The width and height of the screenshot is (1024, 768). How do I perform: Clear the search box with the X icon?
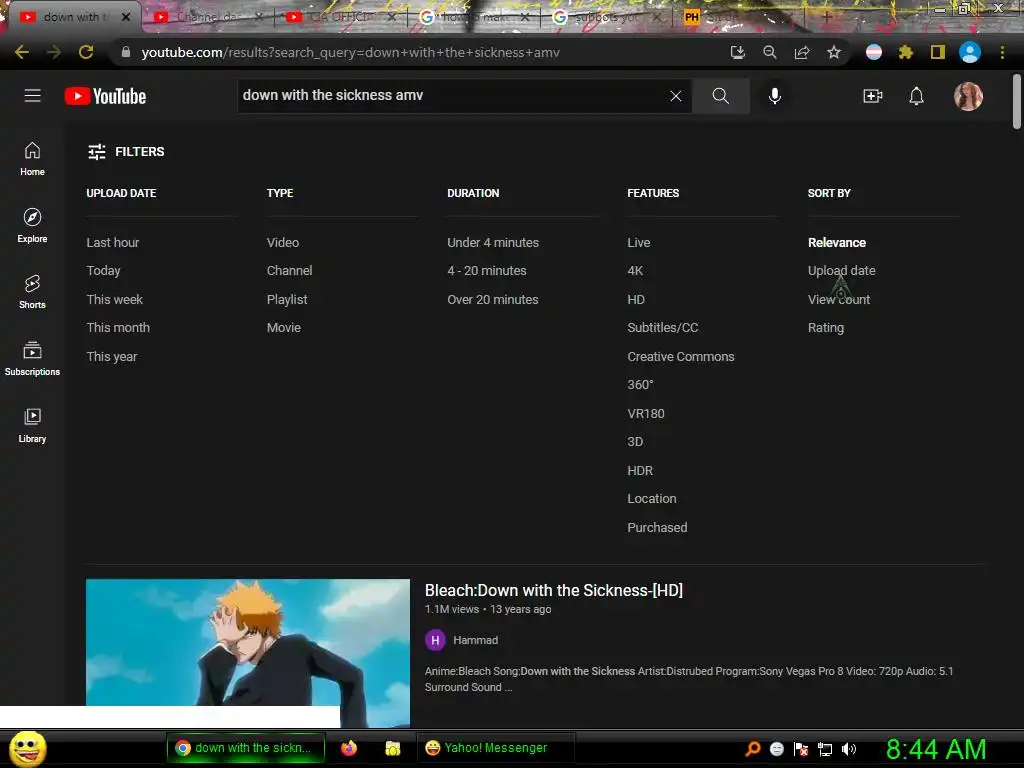[x=676, y=96]
